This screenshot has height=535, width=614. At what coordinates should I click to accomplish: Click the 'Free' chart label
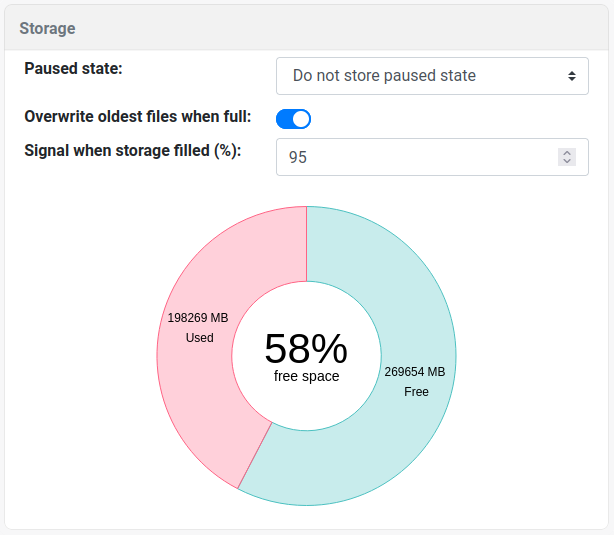coord(416,392)
